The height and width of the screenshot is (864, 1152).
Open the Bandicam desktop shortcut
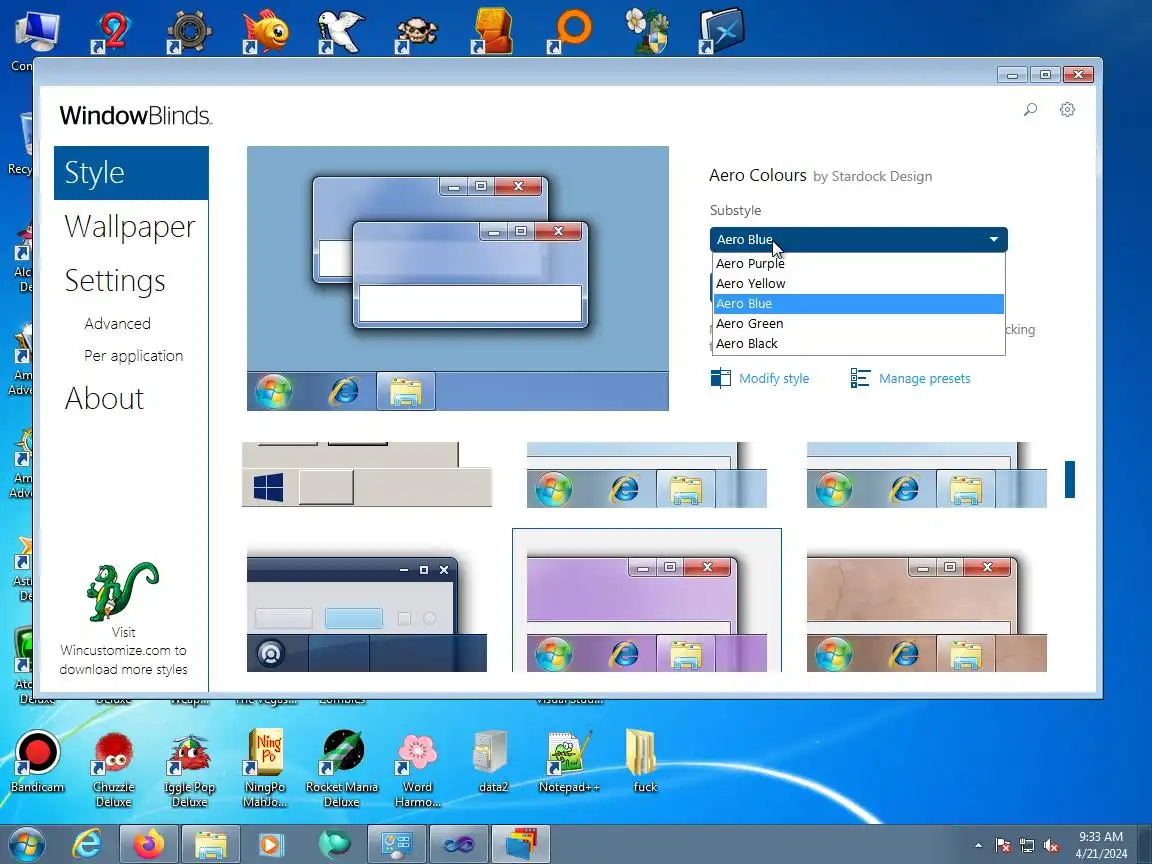pyautogui.click(x=37, y=761)
